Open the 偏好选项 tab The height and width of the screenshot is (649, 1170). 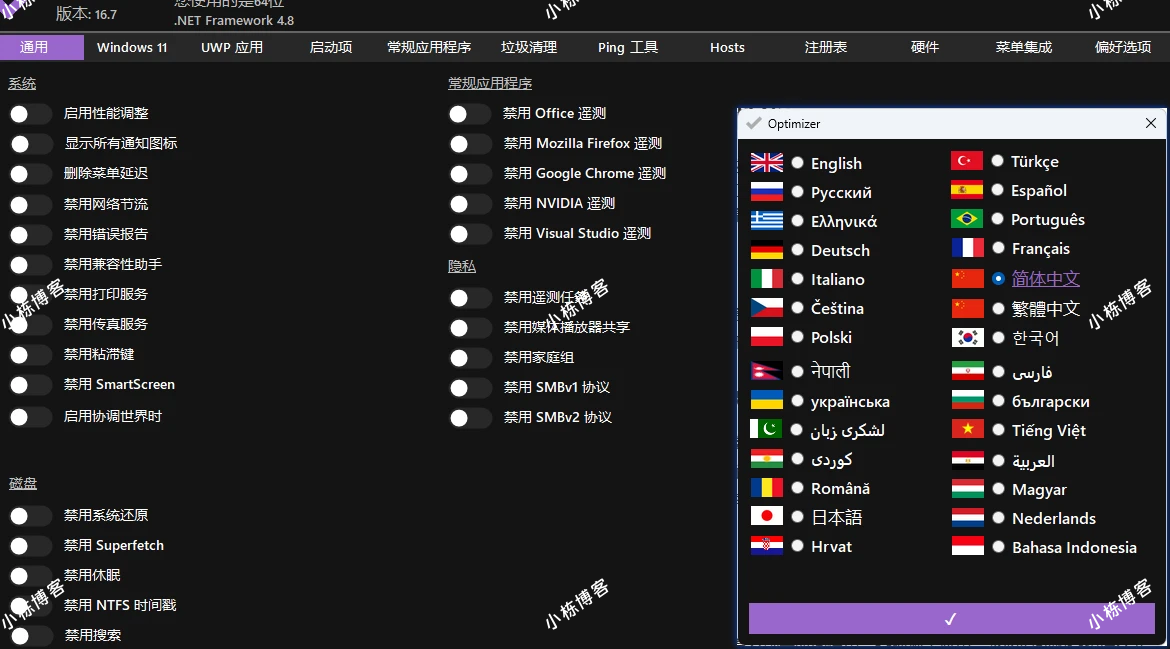(x=1122, y=47)
